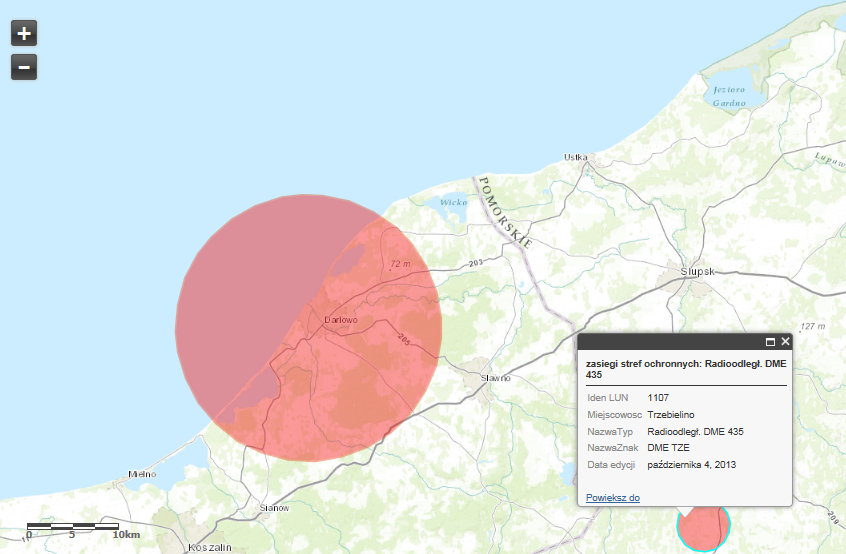Viewport: 846px width, 554px height.
Task: Select the small cyan-outlined red zone
Action: tap(703, 527)
